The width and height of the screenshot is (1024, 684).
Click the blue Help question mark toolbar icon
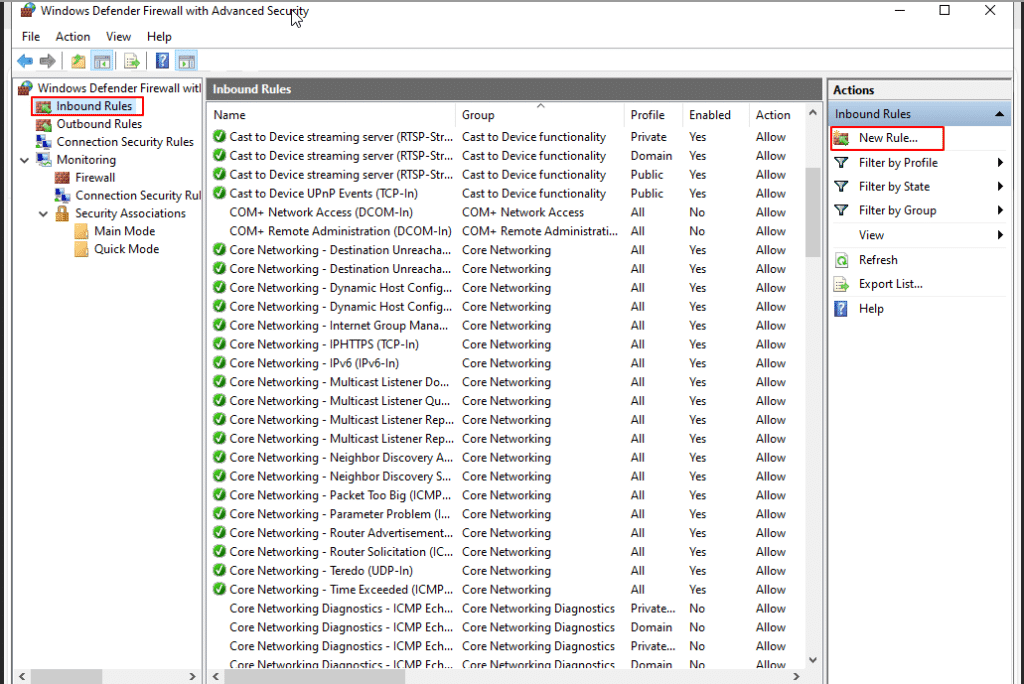pos(162,61)
